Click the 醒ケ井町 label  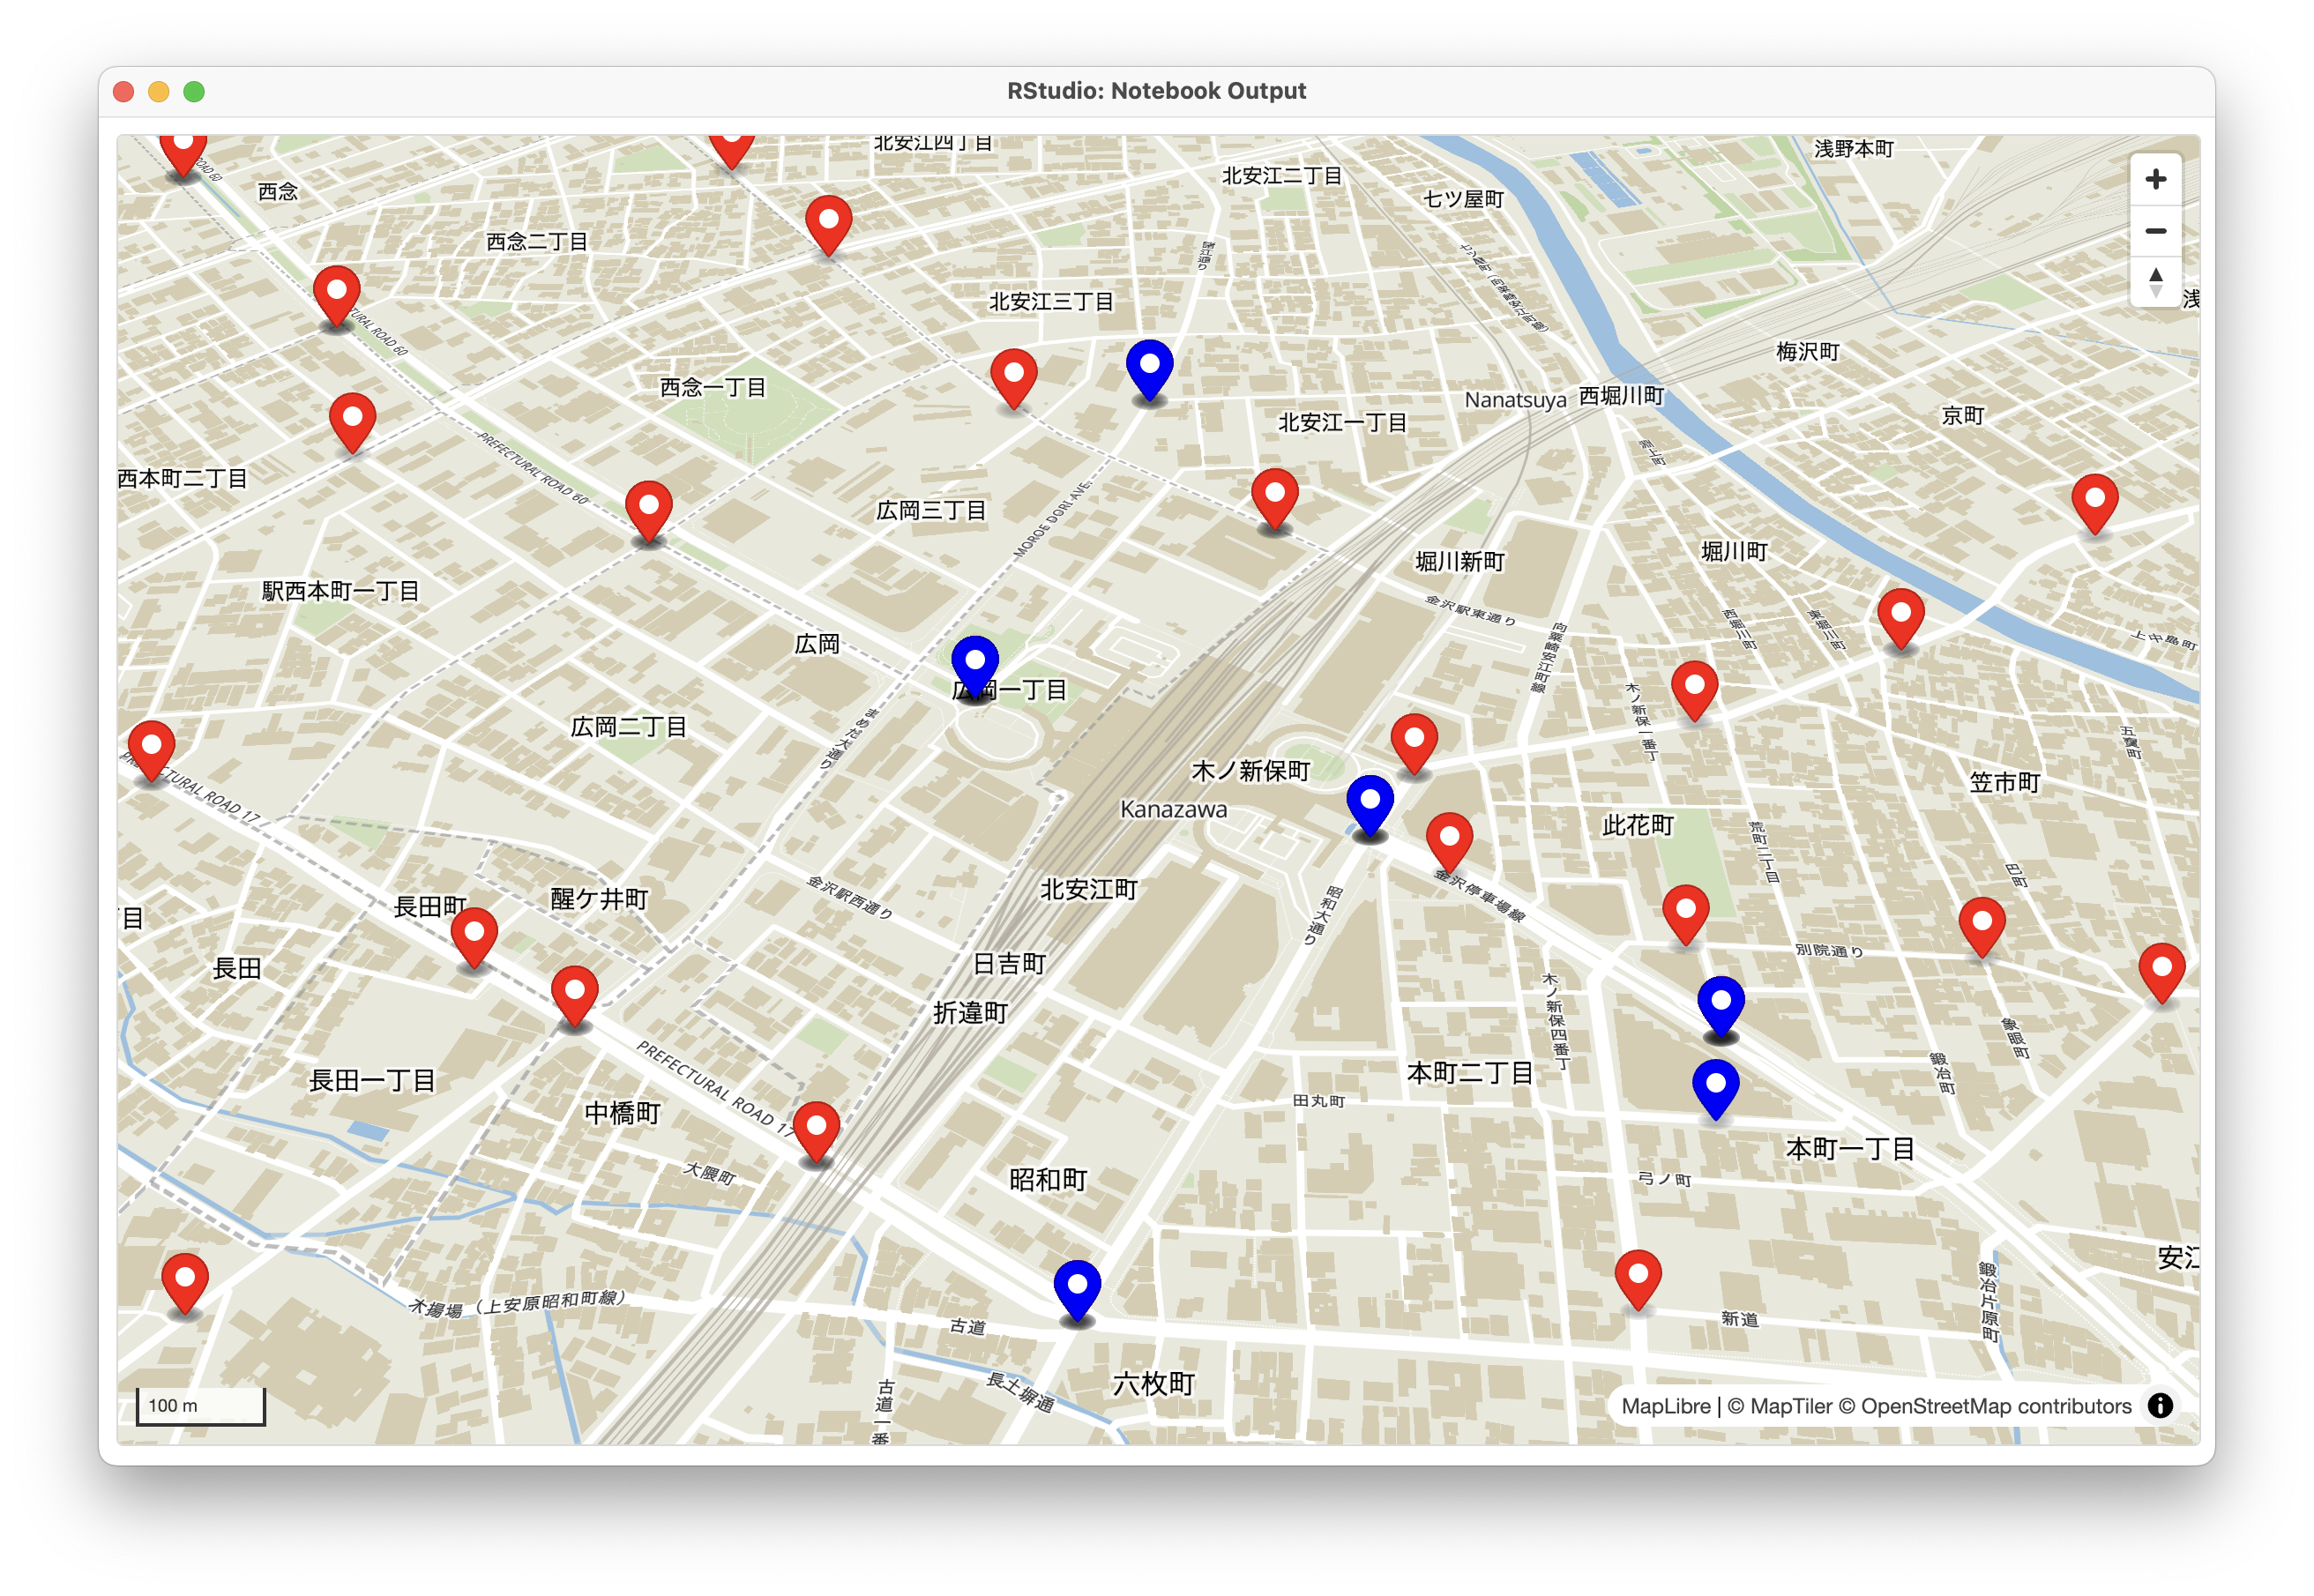point(599,899)
